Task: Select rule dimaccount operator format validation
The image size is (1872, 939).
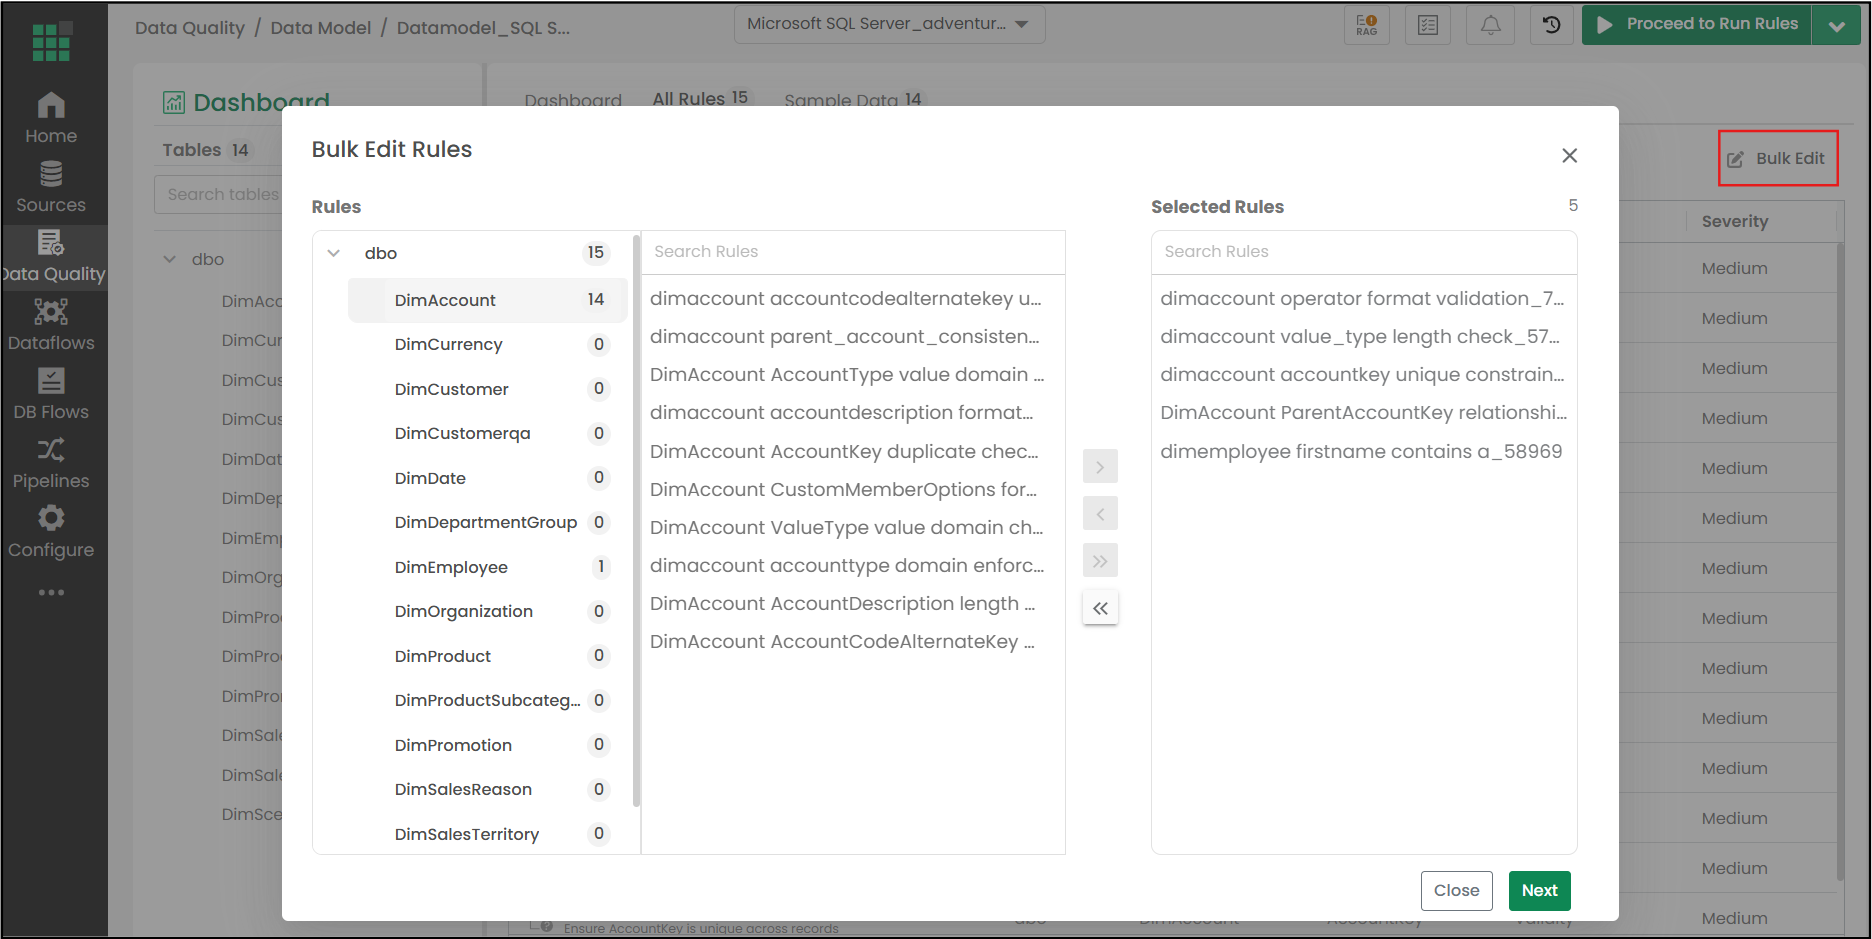Action: [x=1362, y=299]
